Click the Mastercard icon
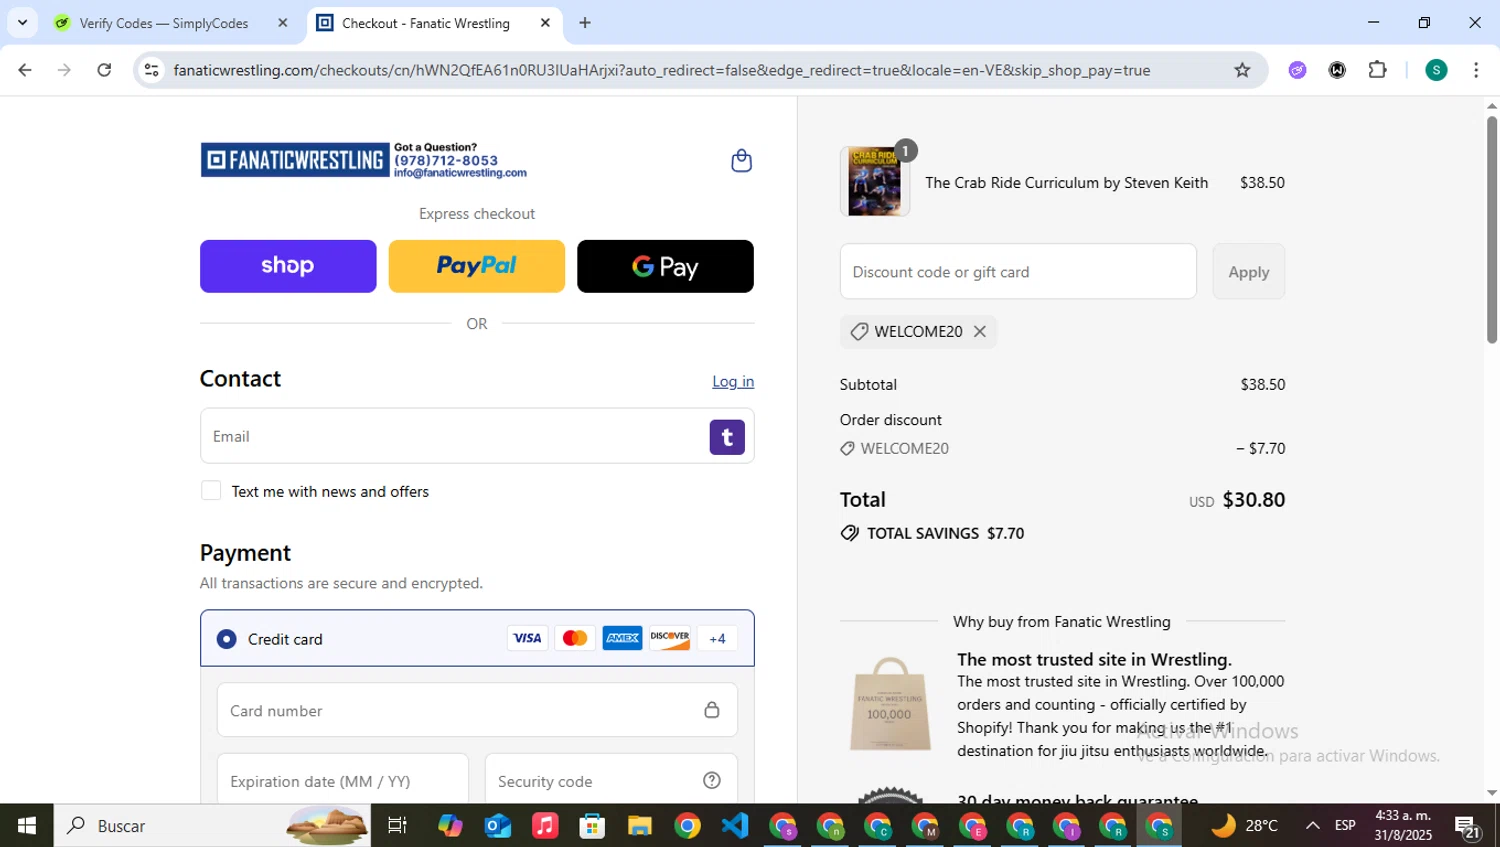Screen dimensions: 1500x847 coord(575,638)
